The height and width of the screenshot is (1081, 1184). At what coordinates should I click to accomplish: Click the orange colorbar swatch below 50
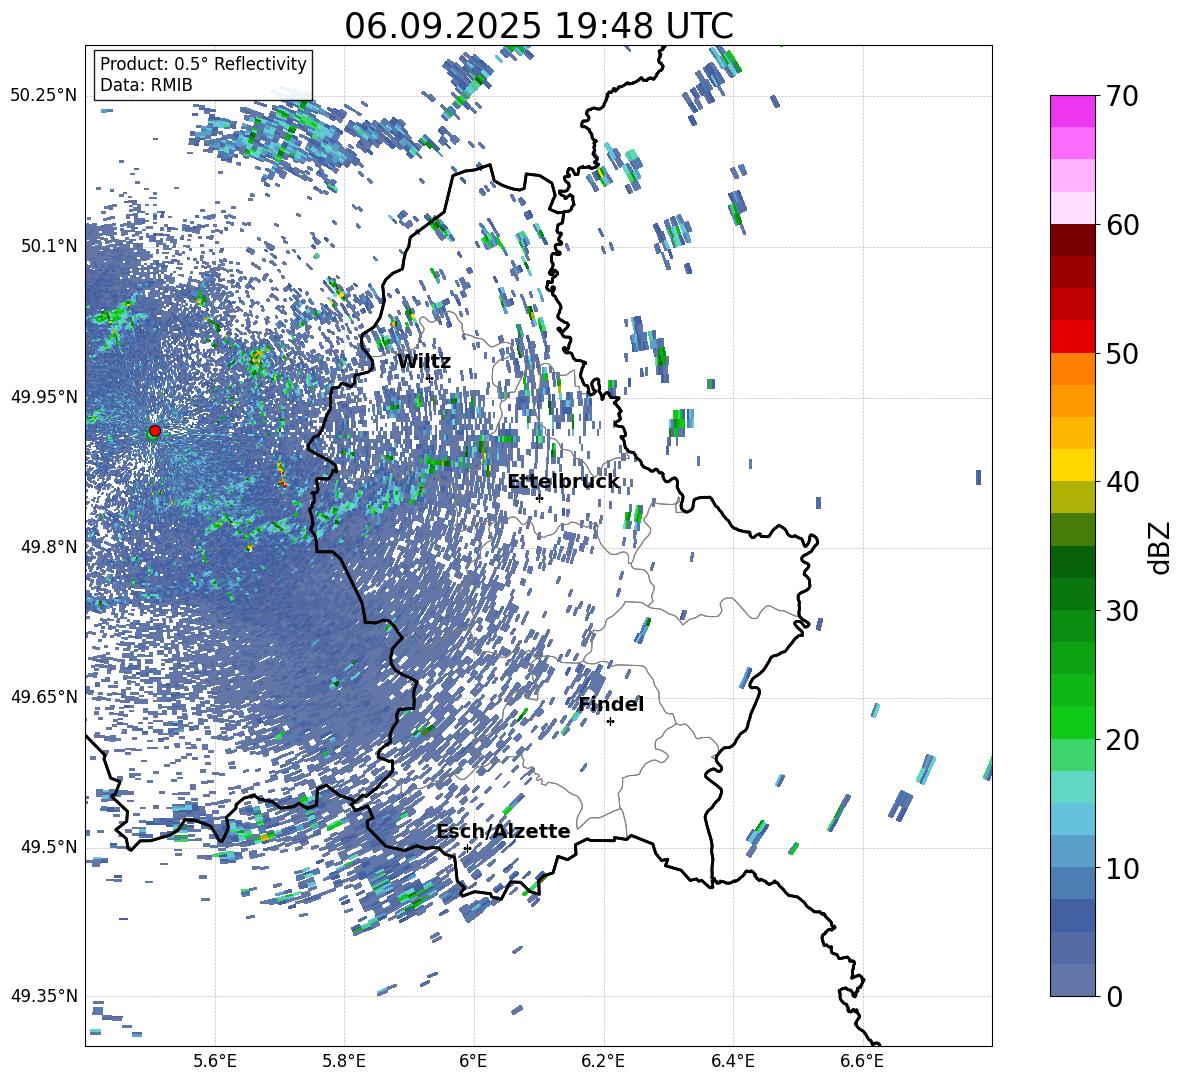[x=1073, y=369]
